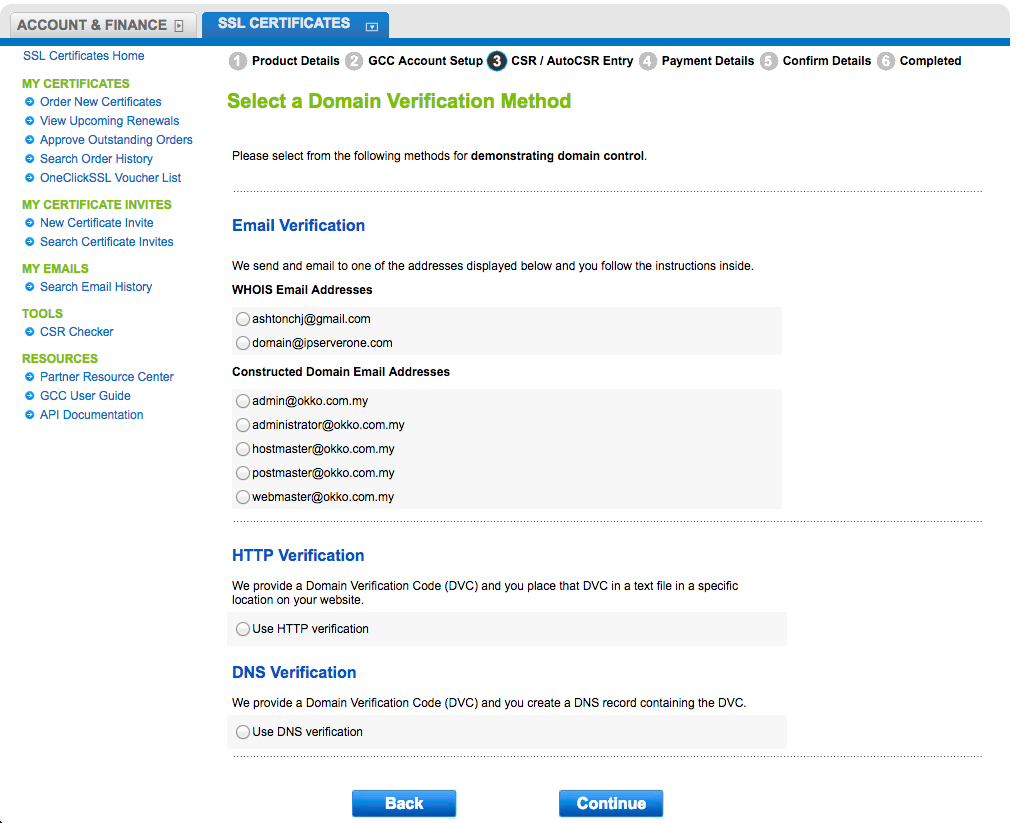Click step 1 Product Details circle icon
This screenshot has width=1016, height=823.
point(238,61)
